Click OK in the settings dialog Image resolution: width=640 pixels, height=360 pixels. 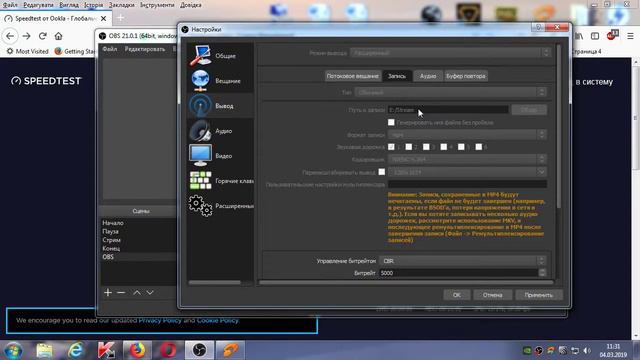(x=457, y=295)
